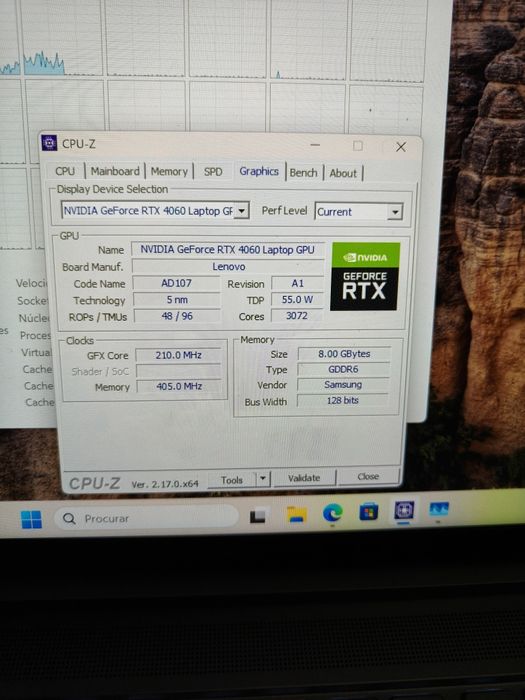Open the Mainboard tab
The width and height of the screenshot is (525, 700).
[x=115, y=171]
